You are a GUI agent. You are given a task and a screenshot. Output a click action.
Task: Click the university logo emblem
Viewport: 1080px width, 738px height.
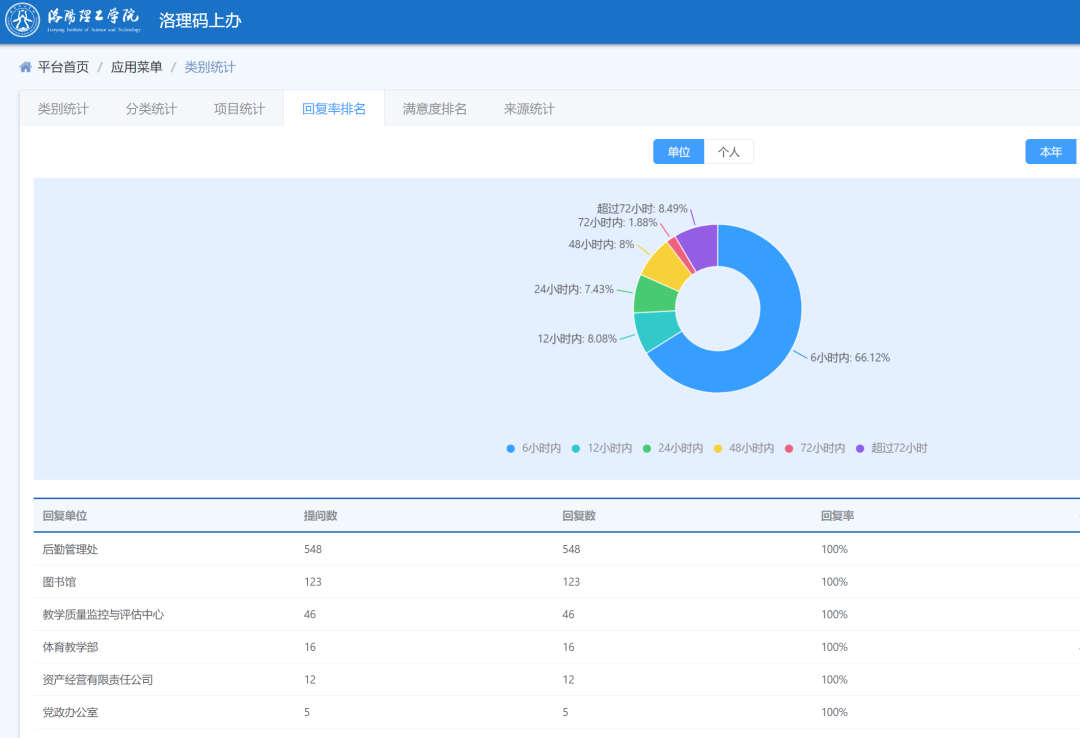click(23, 21)
